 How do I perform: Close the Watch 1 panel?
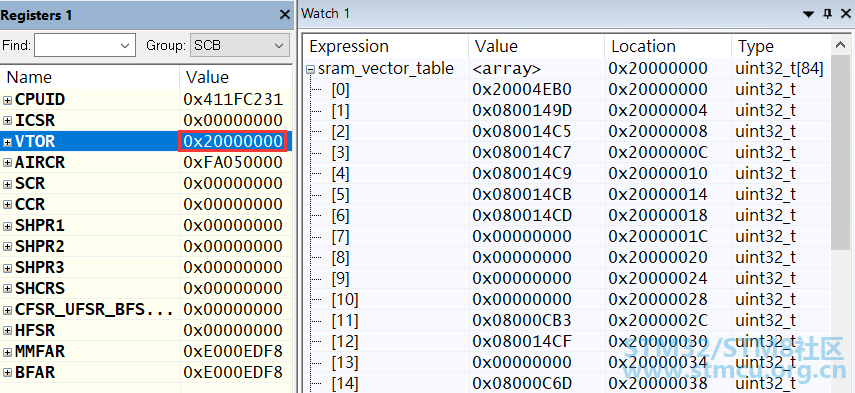point(846,14)
